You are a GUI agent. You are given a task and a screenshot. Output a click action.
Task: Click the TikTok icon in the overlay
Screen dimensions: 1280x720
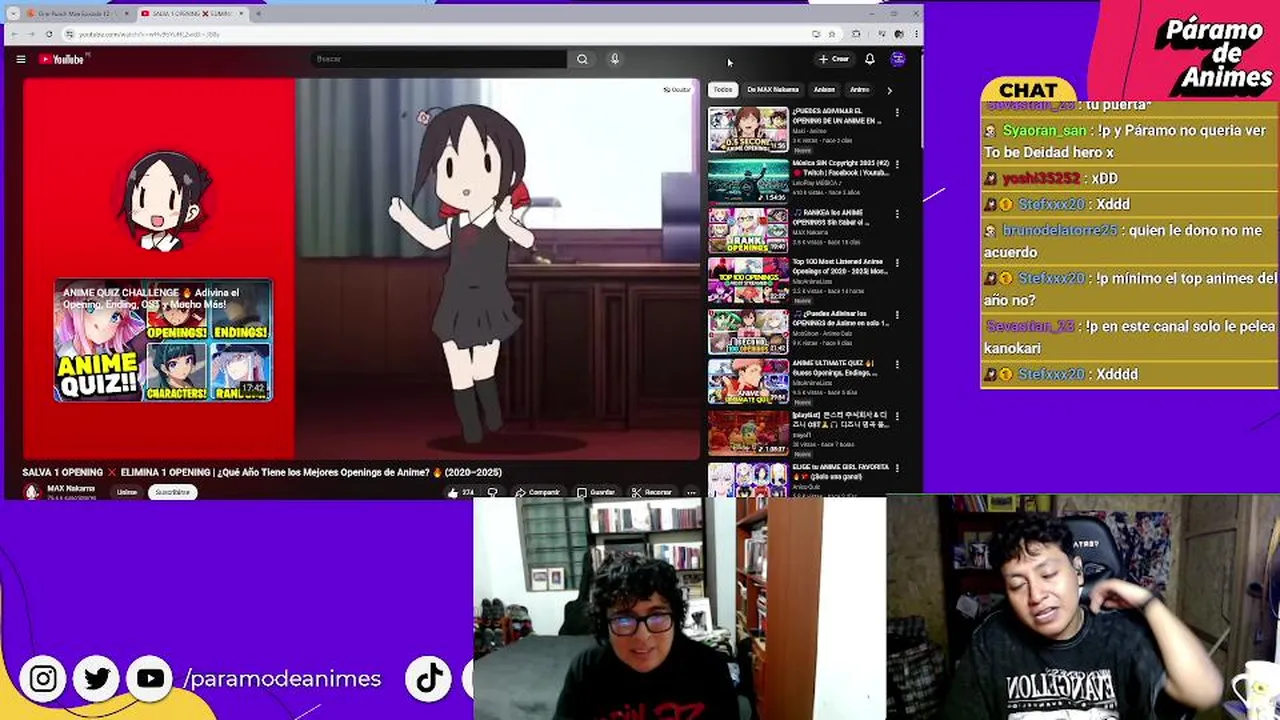(x=430, y=679)
